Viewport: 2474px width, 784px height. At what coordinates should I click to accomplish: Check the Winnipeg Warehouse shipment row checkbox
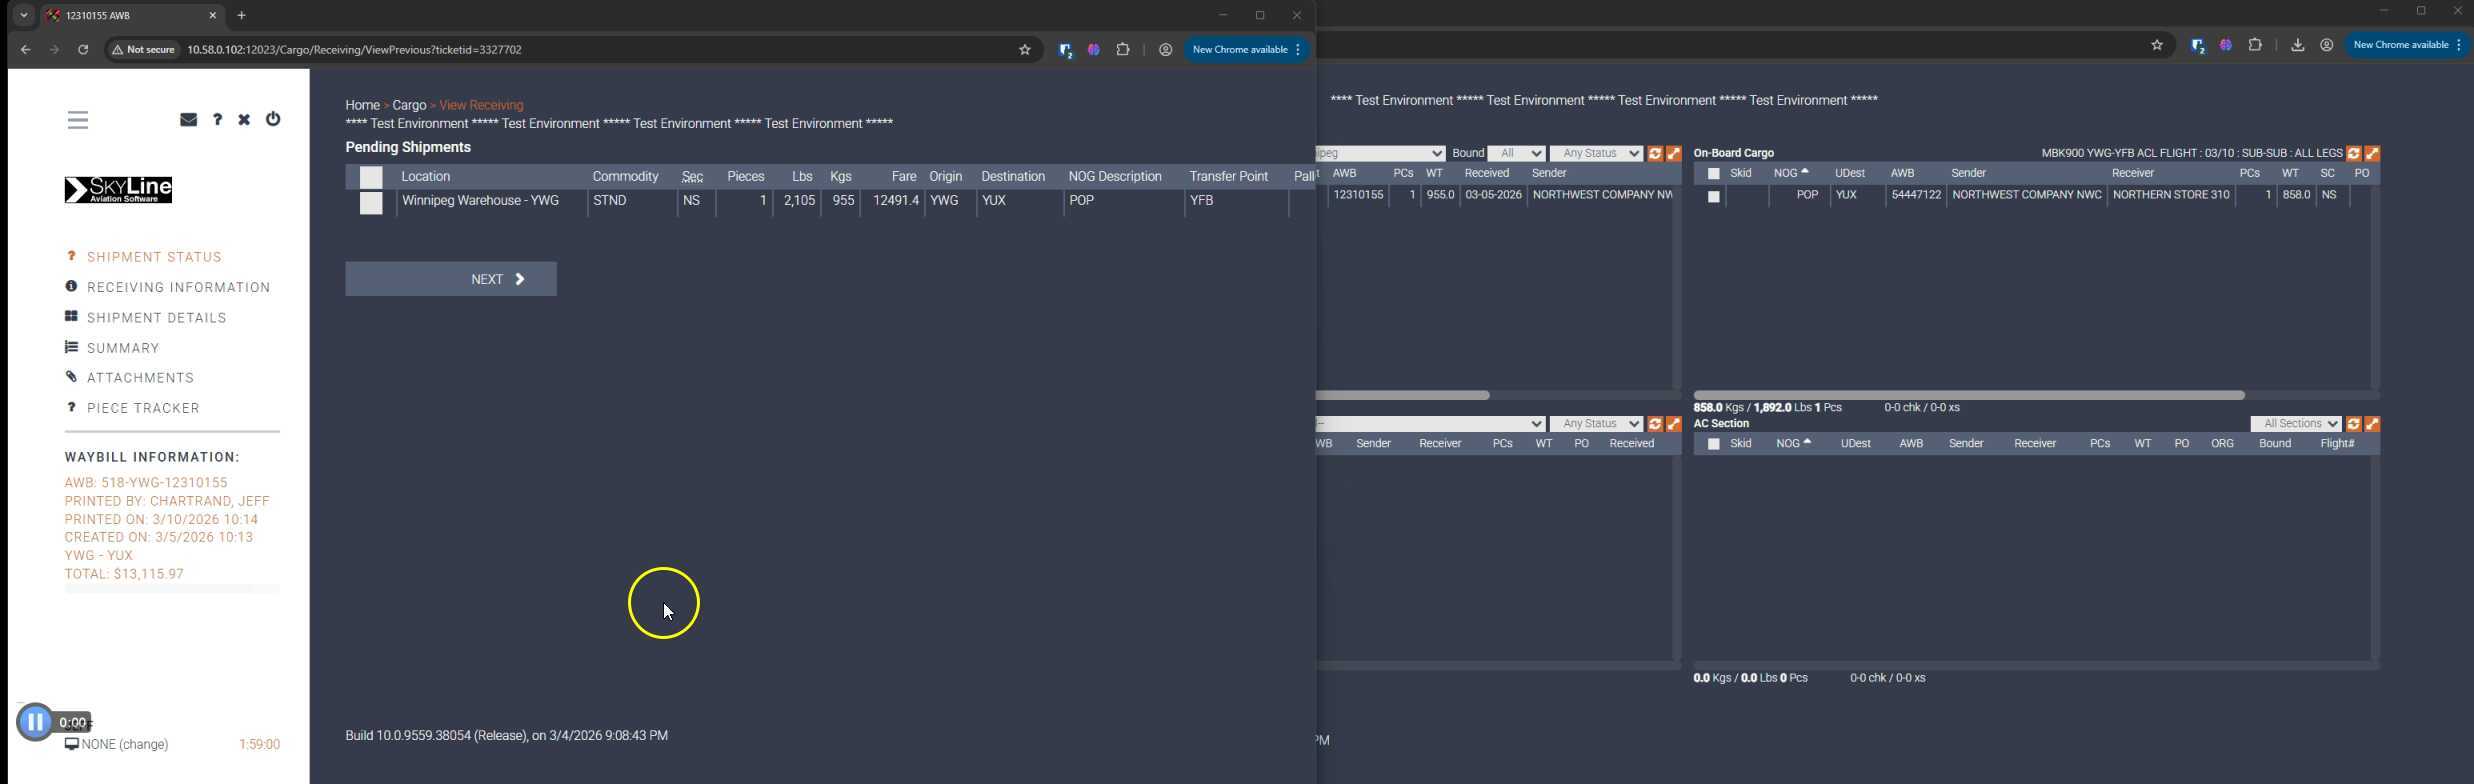tap(371, 203)
